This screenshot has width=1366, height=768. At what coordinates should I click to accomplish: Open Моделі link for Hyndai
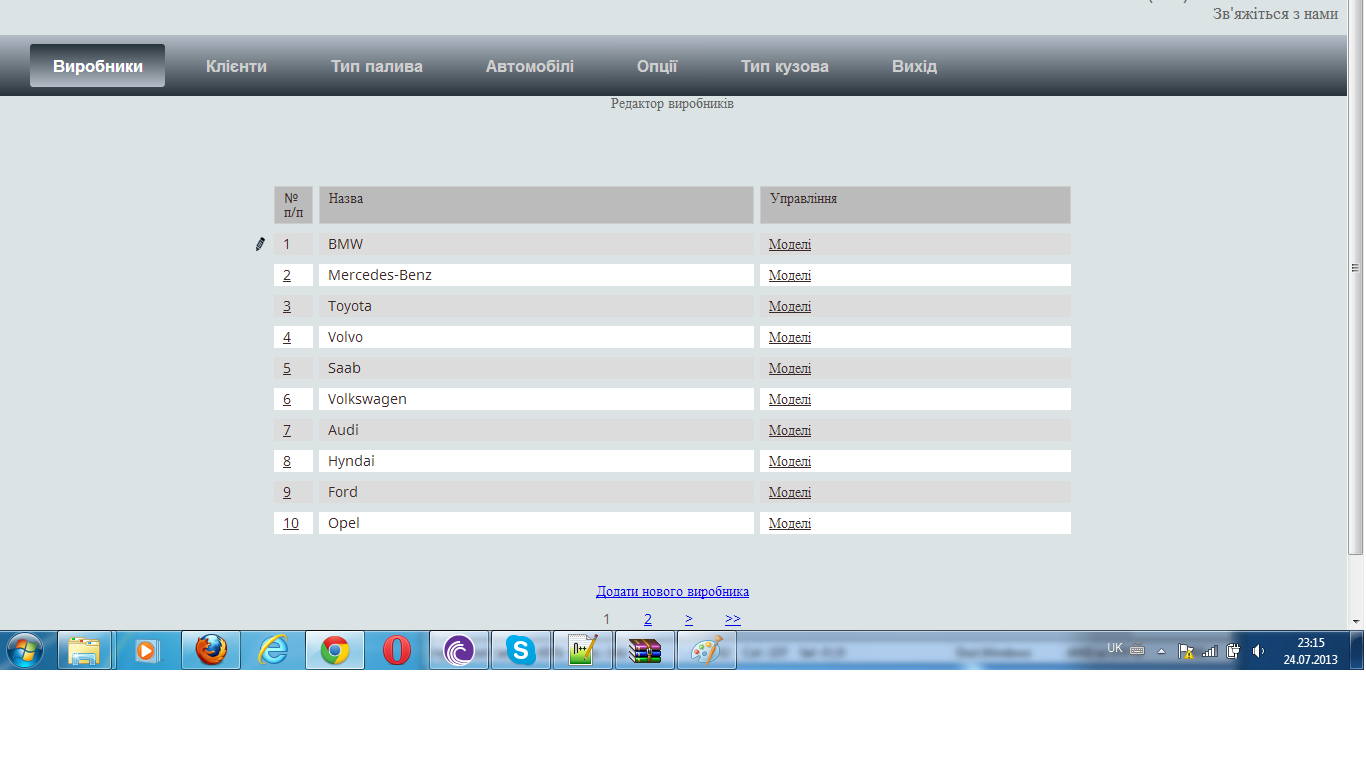790,461
